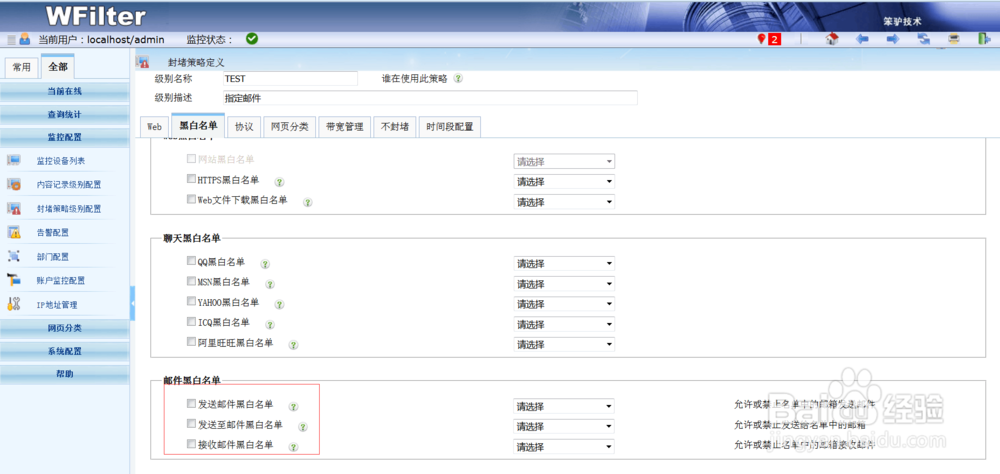Tick the QQ黑白名单 checkbox
This screenshot has height=474, width=1000.
tap(191, 261)
